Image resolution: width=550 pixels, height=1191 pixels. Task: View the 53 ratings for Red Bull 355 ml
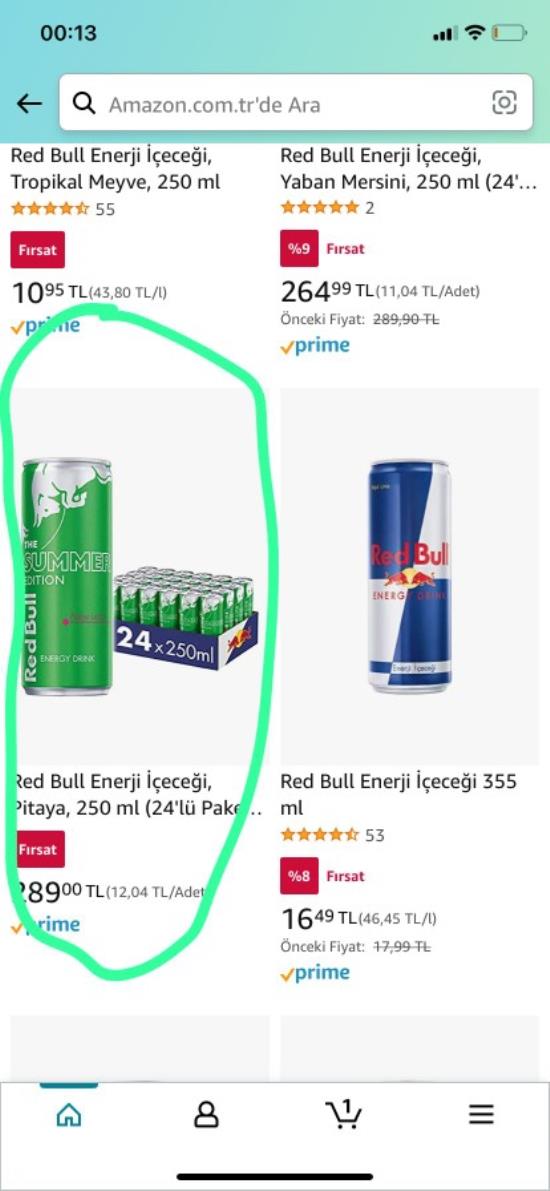[333, 835]
